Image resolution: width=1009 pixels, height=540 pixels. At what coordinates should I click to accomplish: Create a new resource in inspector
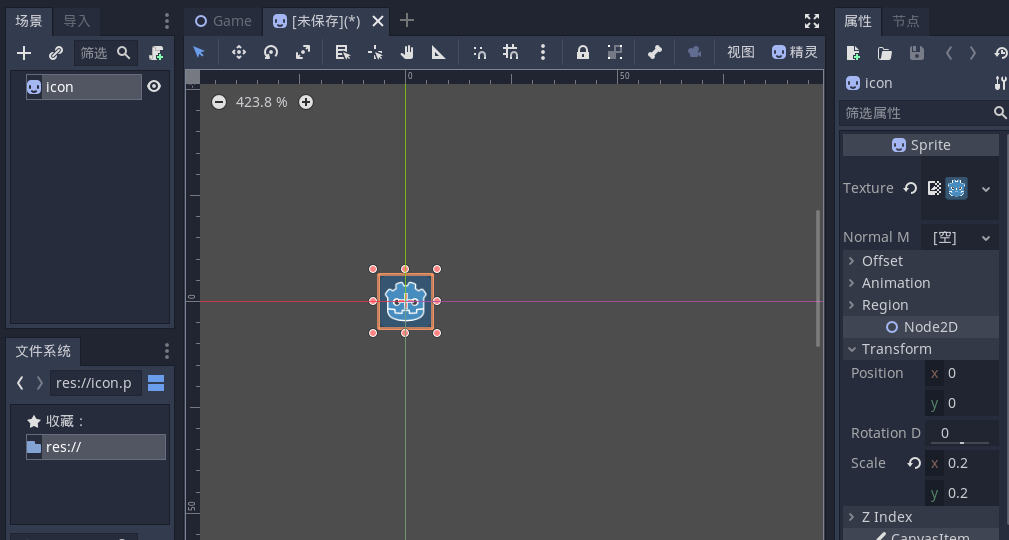[x=853, y=53]
